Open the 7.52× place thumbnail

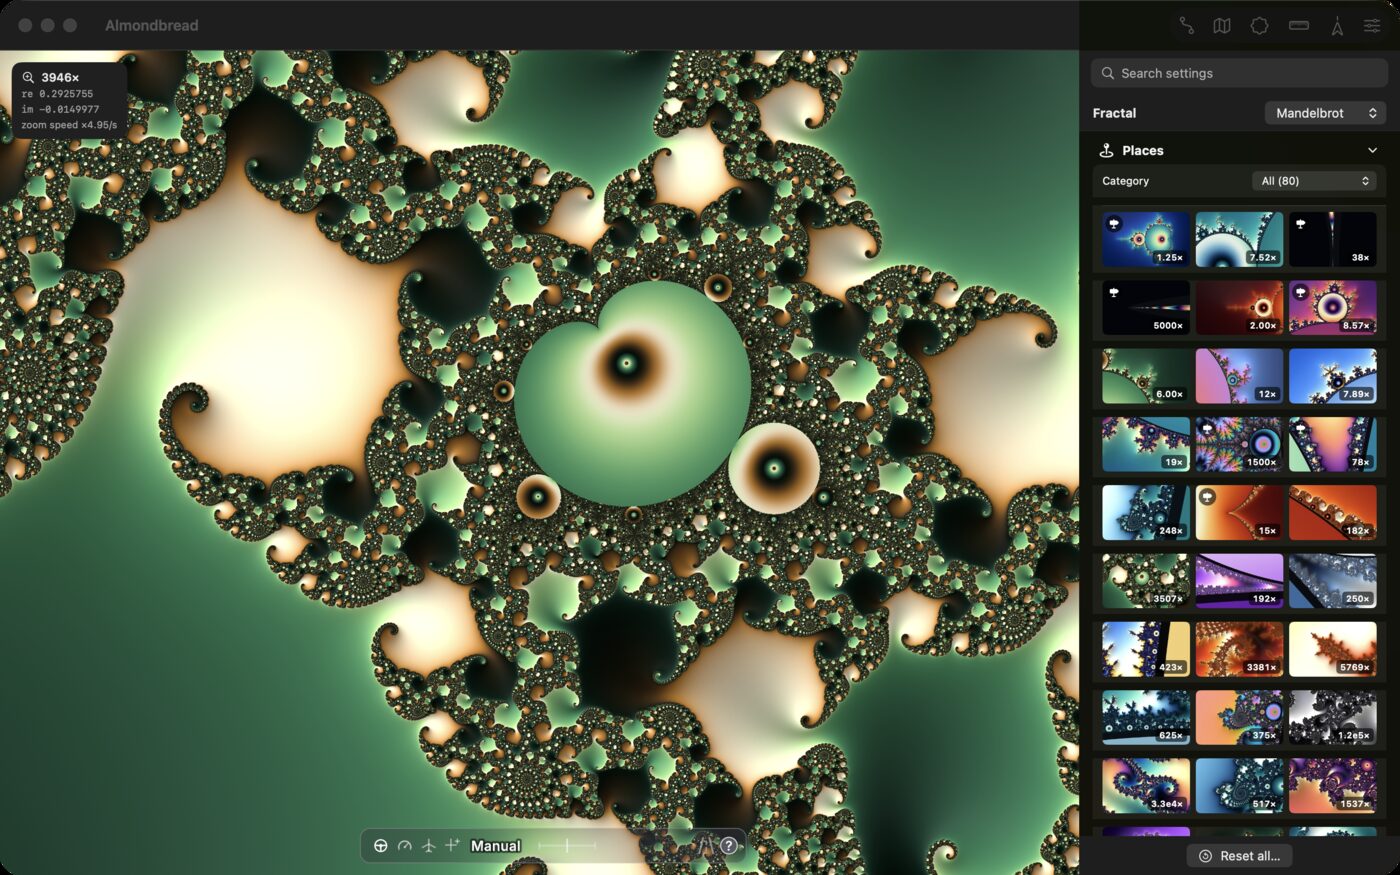(x=1239, y=239)
